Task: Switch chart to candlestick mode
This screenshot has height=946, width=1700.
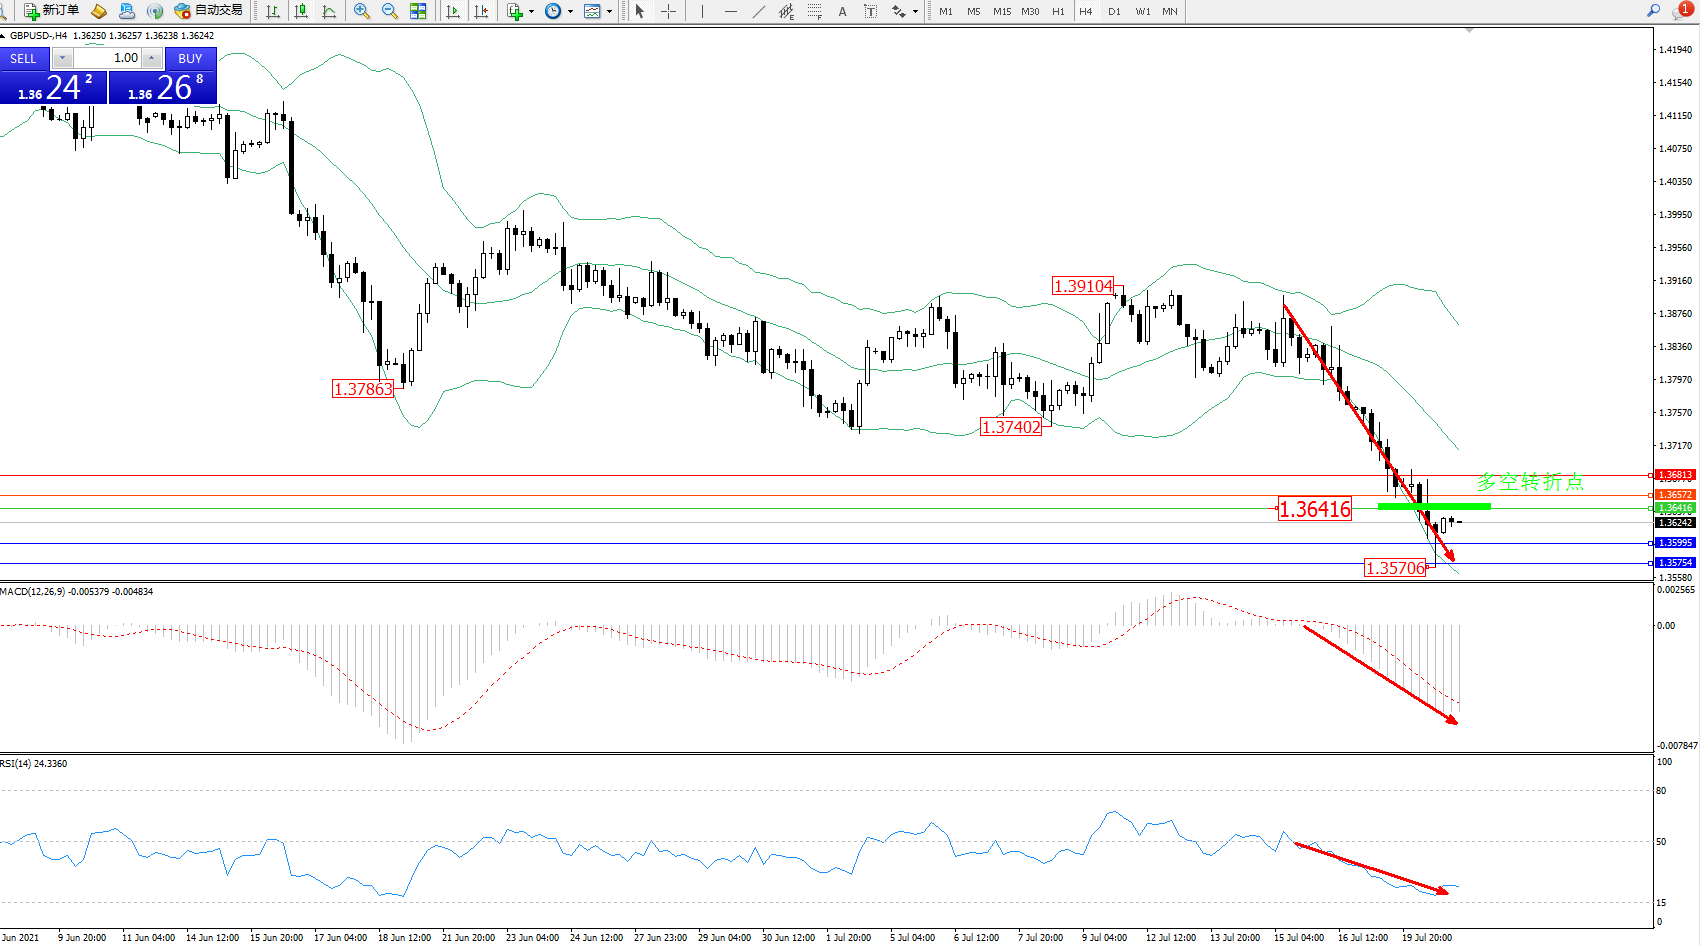Action: pos(300,11)
